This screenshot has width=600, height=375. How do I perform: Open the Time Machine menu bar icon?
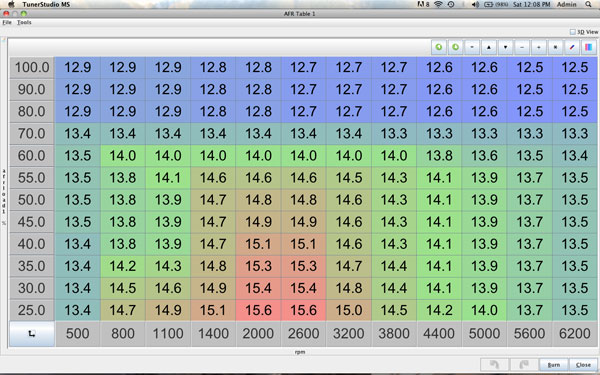click(451, 4)
